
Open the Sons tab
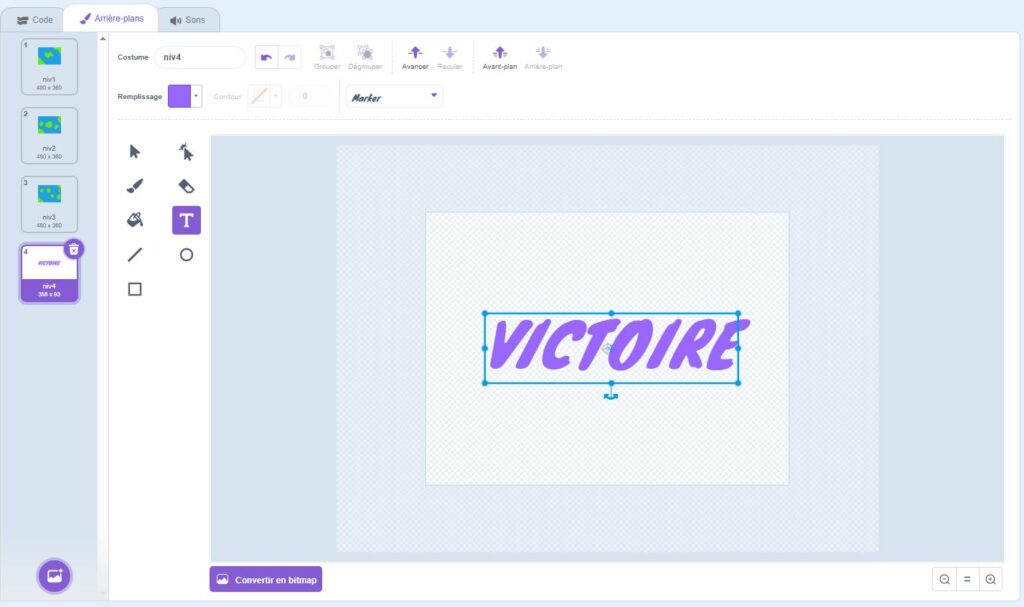[x=188, y=19]
